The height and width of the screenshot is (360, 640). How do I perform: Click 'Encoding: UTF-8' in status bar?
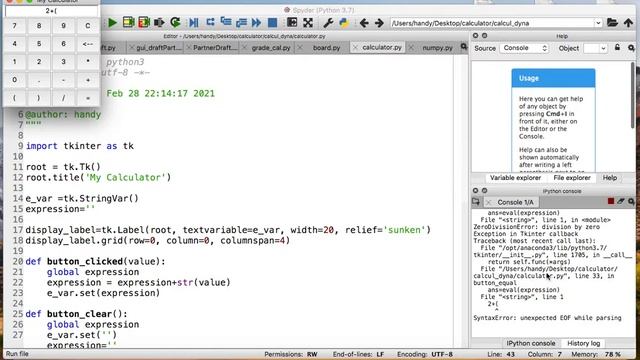tap(424, 354)
